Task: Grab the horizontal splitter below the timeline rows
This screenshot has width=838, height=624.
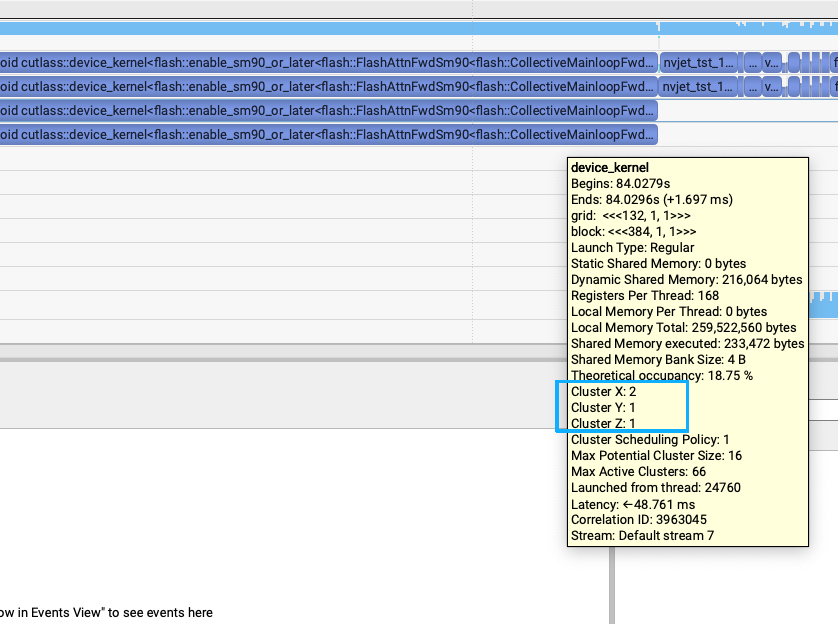Action: pyautogui.click(x=300, y=347)
